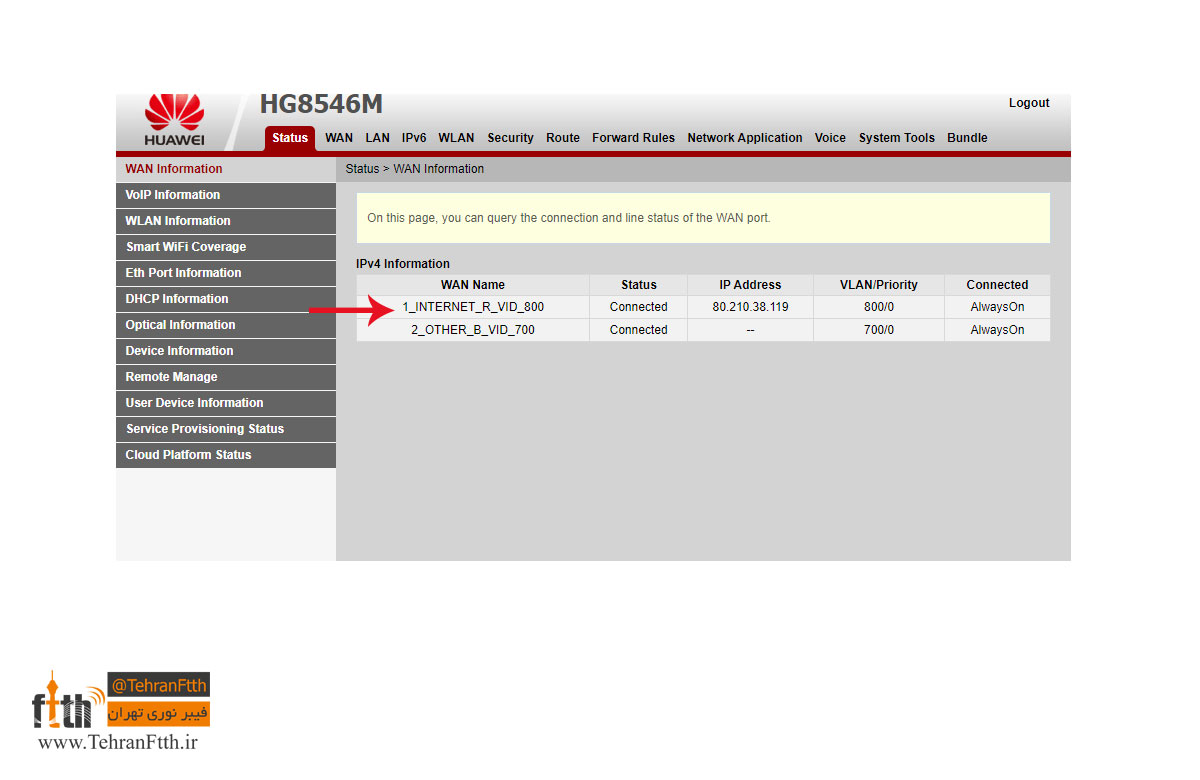The width and height of the screenshot is (1200, 780).
Task: Open VoIP Information page
Action: click(x=226, y=195)
